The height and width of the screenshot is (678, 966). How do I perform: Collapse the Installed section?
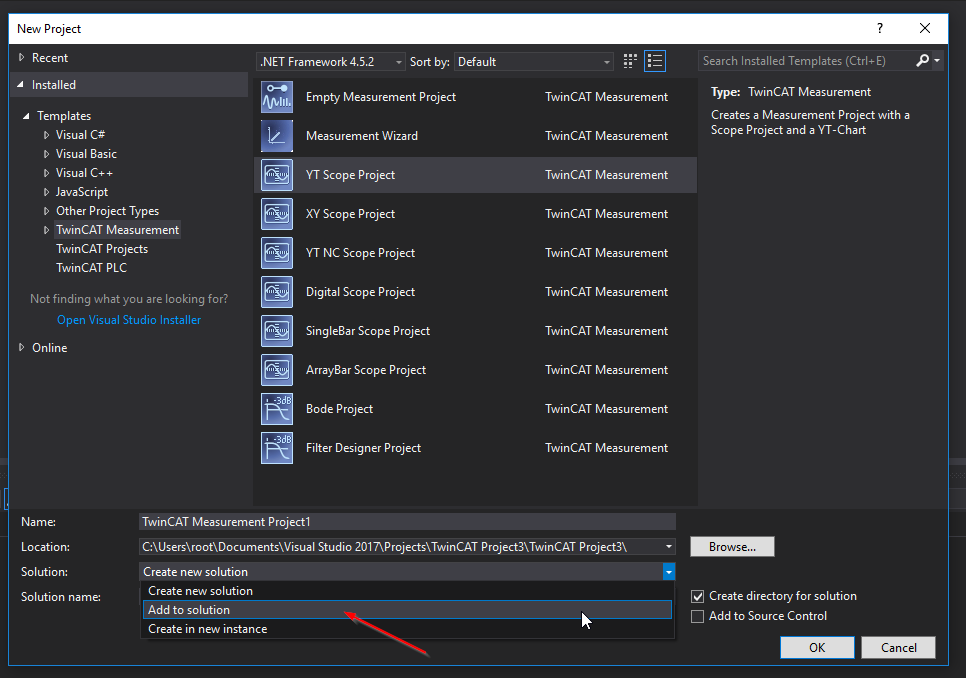pos(20,84)
